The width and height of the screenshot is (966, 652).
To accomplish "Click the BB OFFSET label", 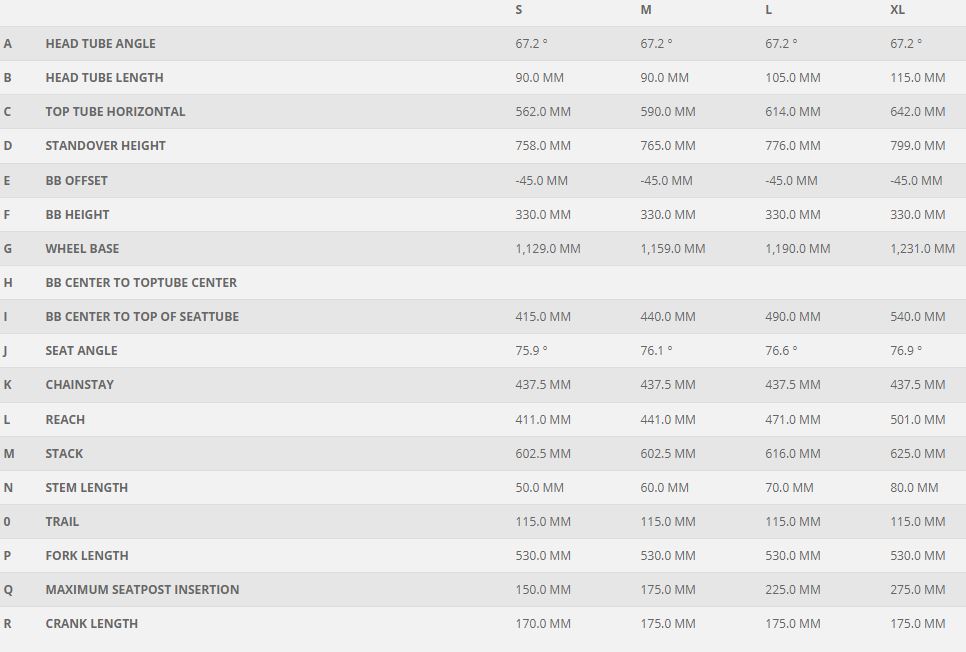I will pyautogui.click(x=76, y=181).
